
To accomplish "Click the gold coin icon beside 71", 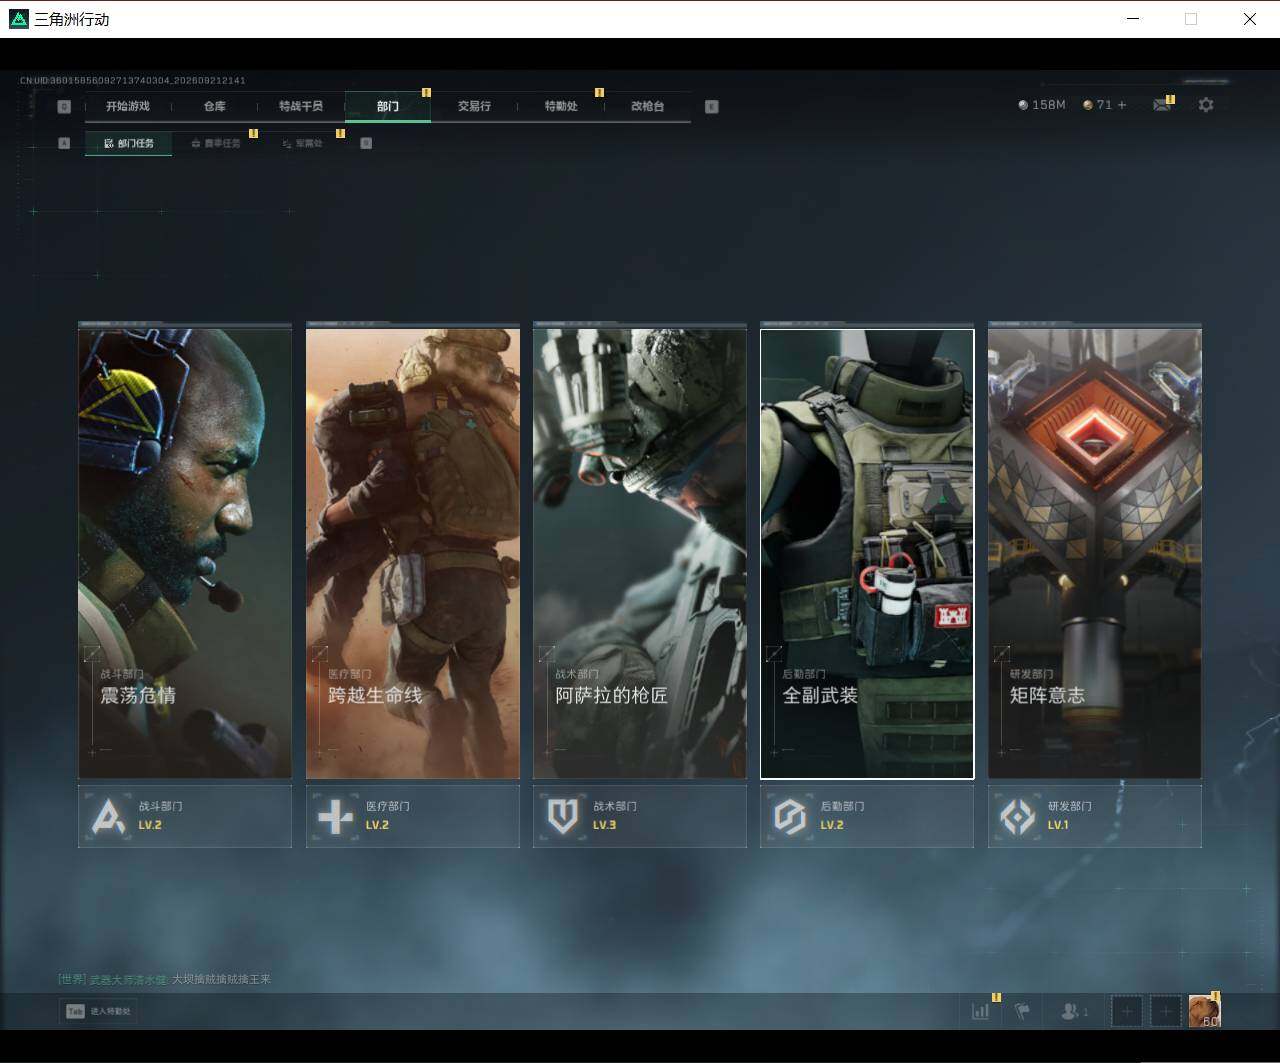I will 1088,105.
